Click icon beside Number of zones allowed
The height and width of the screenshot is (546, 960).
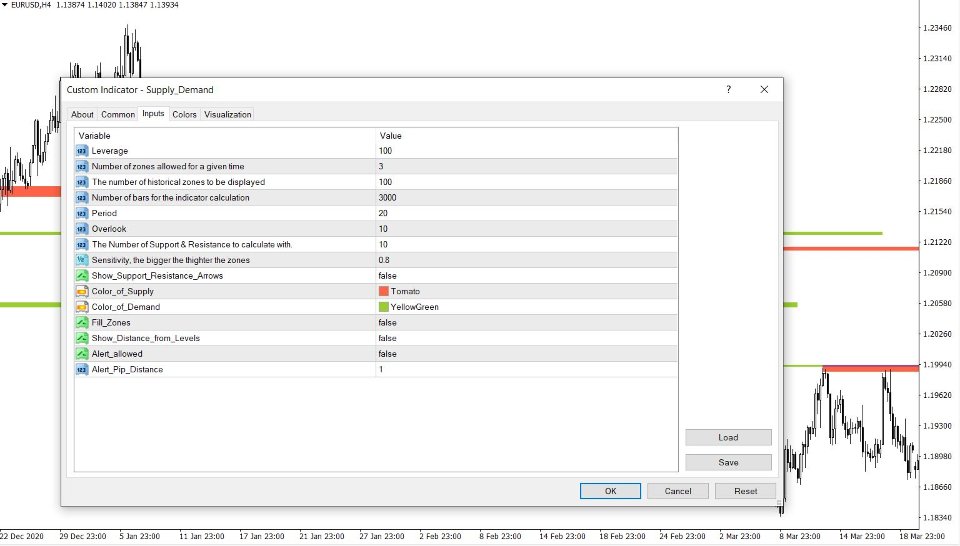[82, 166]
